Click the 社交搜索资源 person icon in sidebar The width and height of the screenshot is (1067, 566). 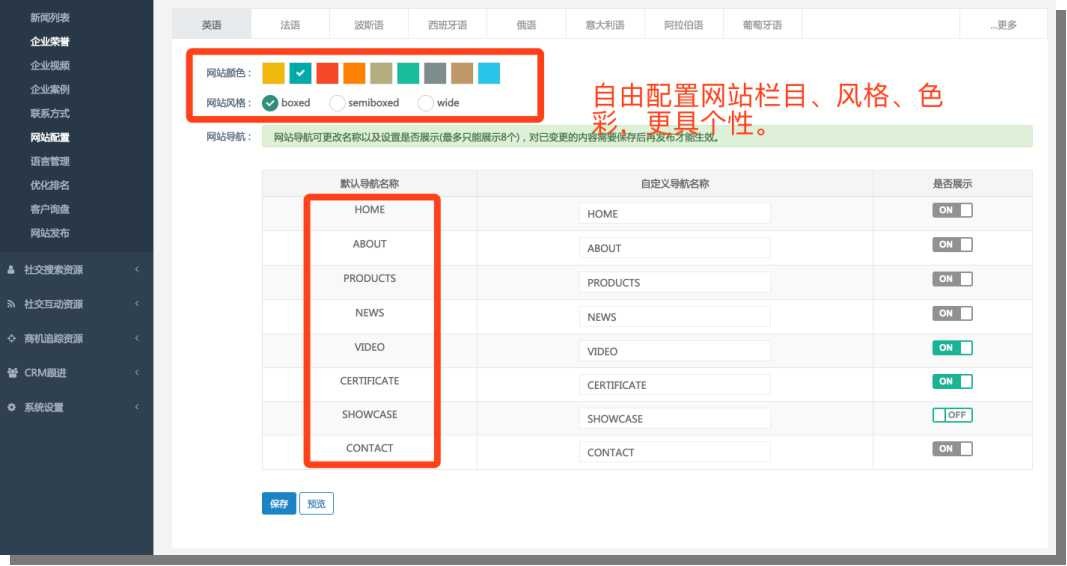click(x=11, y=270)
